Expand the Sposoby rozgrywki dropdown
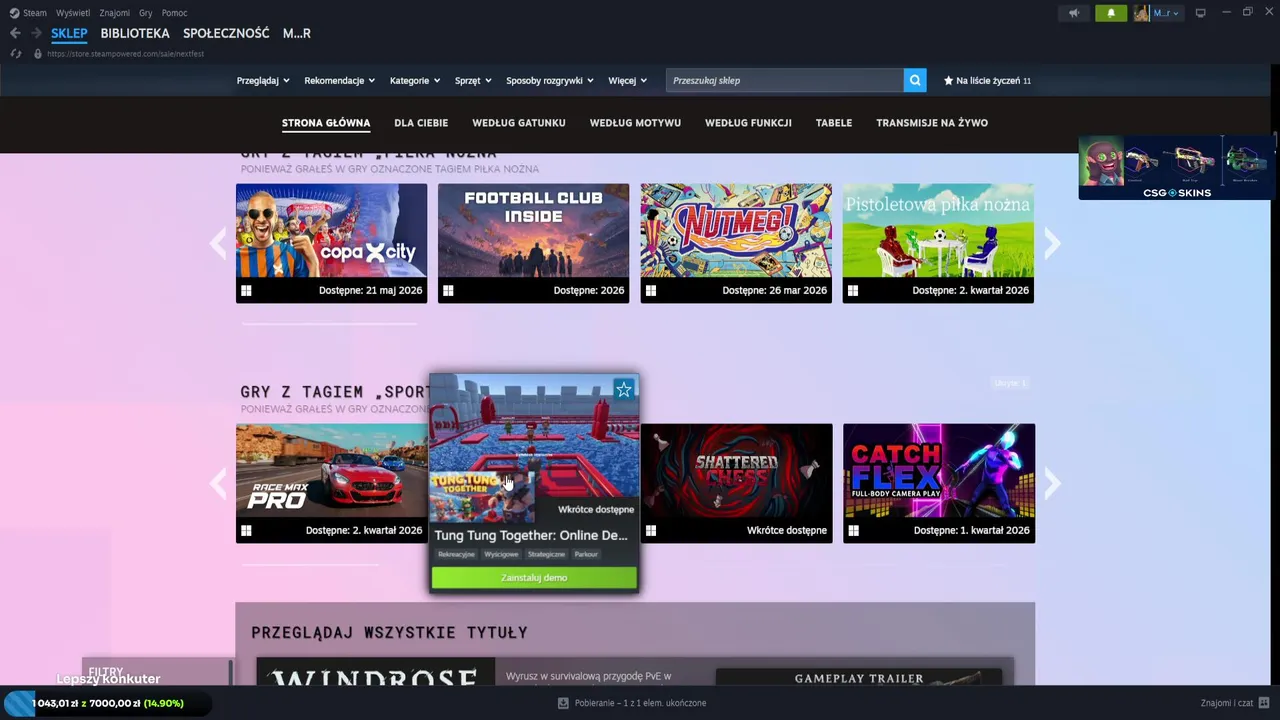Viewport: 1280px width, 720px height. click(x=550, y=81)
